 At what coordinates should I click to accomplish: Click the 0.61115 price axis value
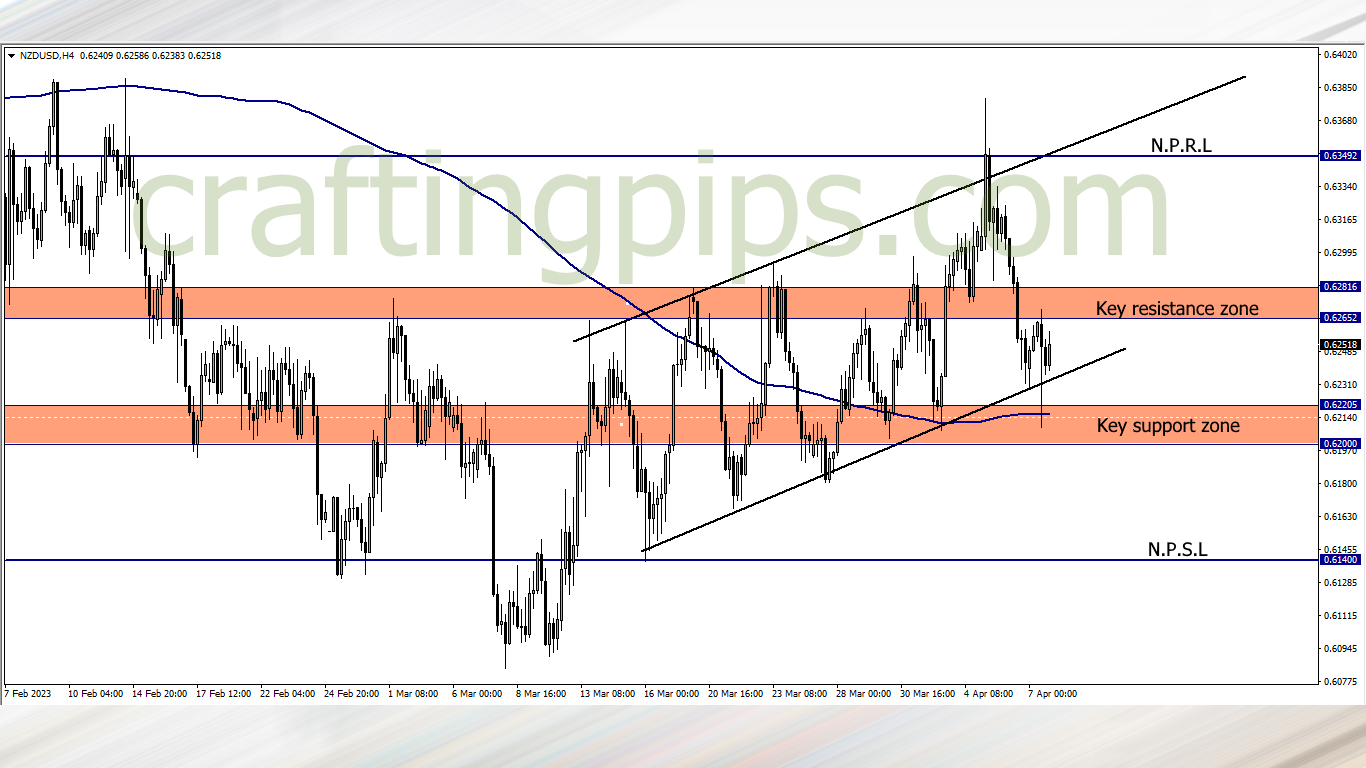click(1340, 616)
